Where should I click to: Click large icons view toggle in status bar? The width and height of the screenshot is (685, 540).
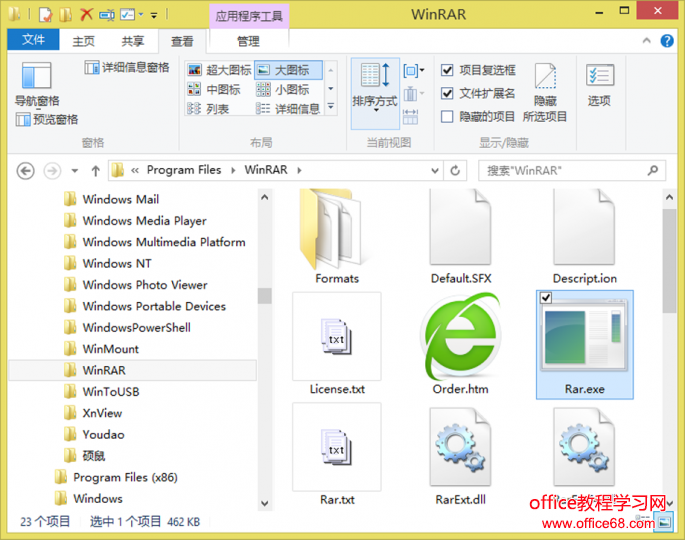[664, 522]
